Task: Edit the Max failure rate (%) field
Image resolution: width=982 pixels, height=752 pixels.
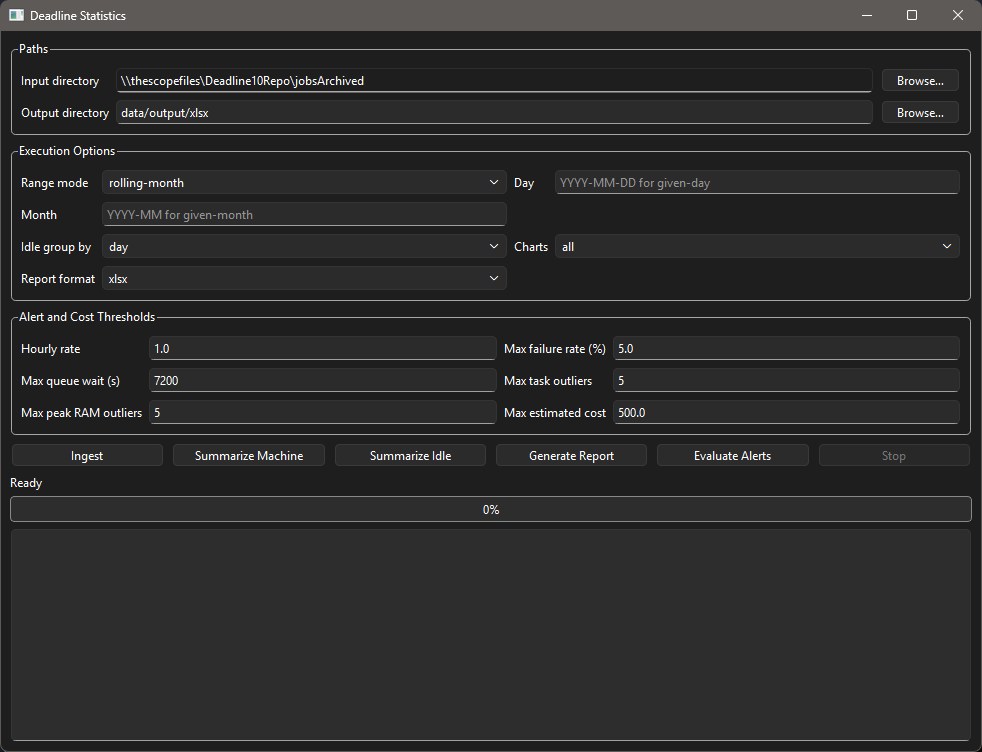Action: coord(786,348)
